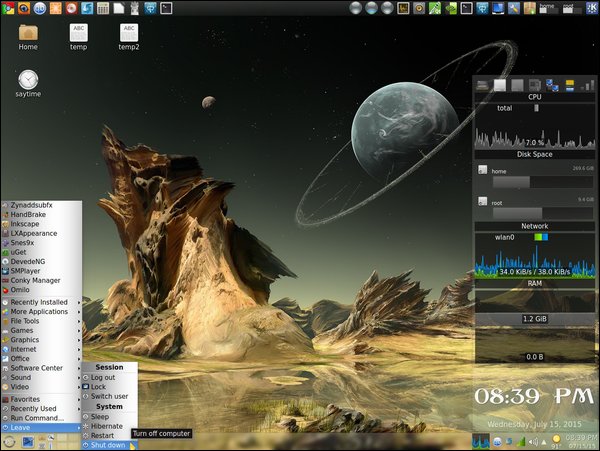Click Restart in the Leave submenu
The height and width of the screenshot is (451, 600).
pyautogui.click(x=109, y=435)
